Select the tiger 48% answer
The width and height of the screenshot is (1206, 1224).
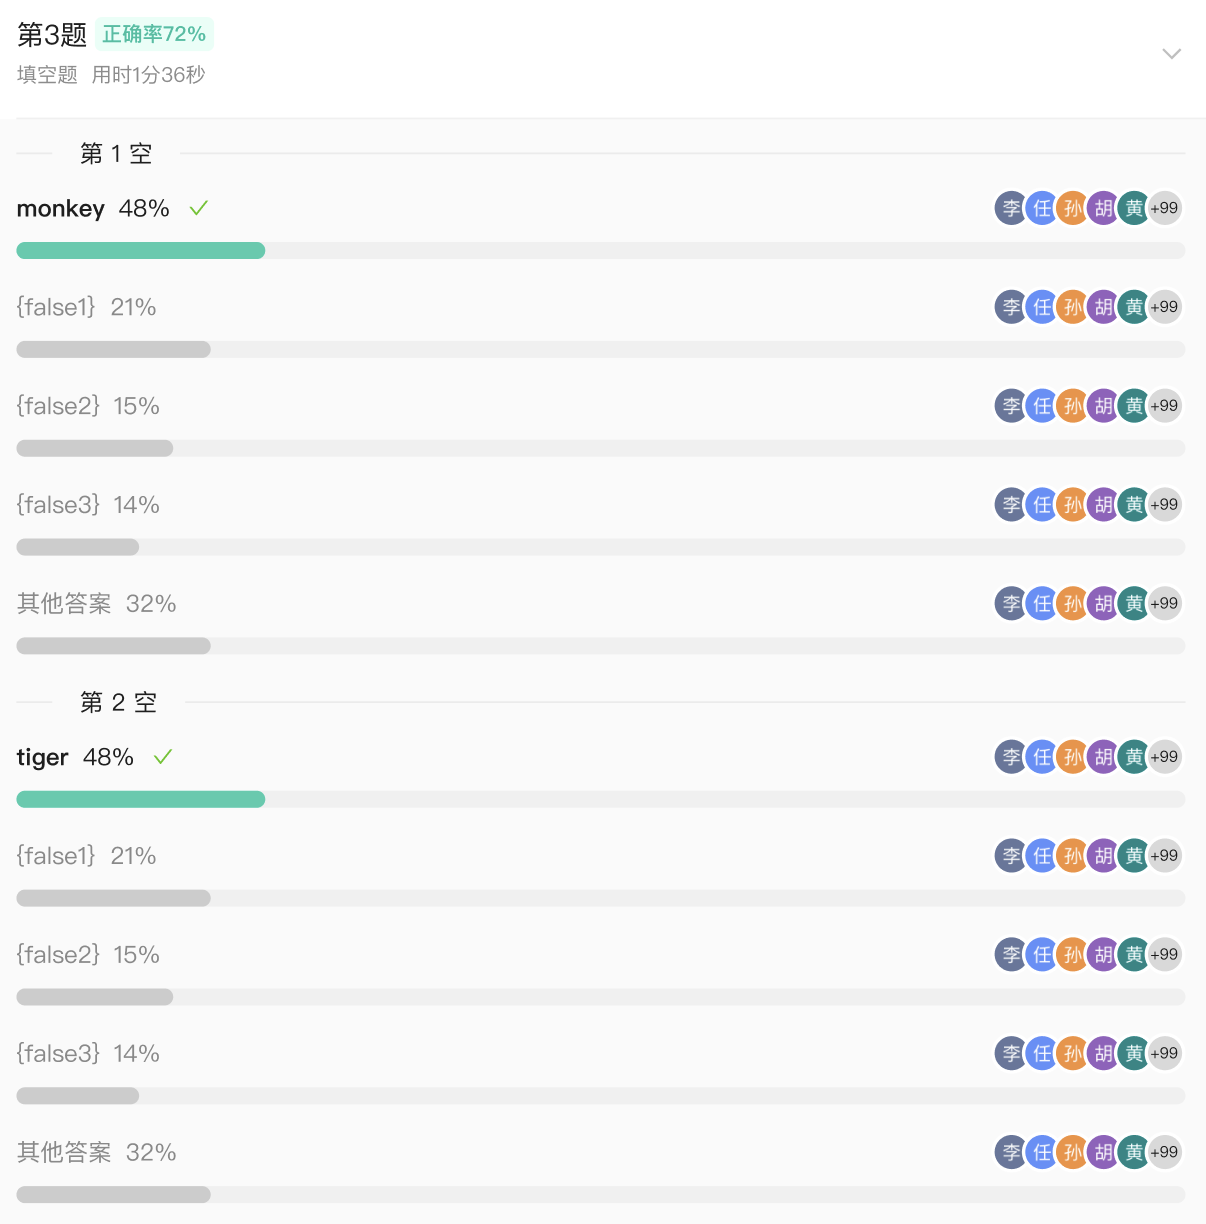click(75, 757)
